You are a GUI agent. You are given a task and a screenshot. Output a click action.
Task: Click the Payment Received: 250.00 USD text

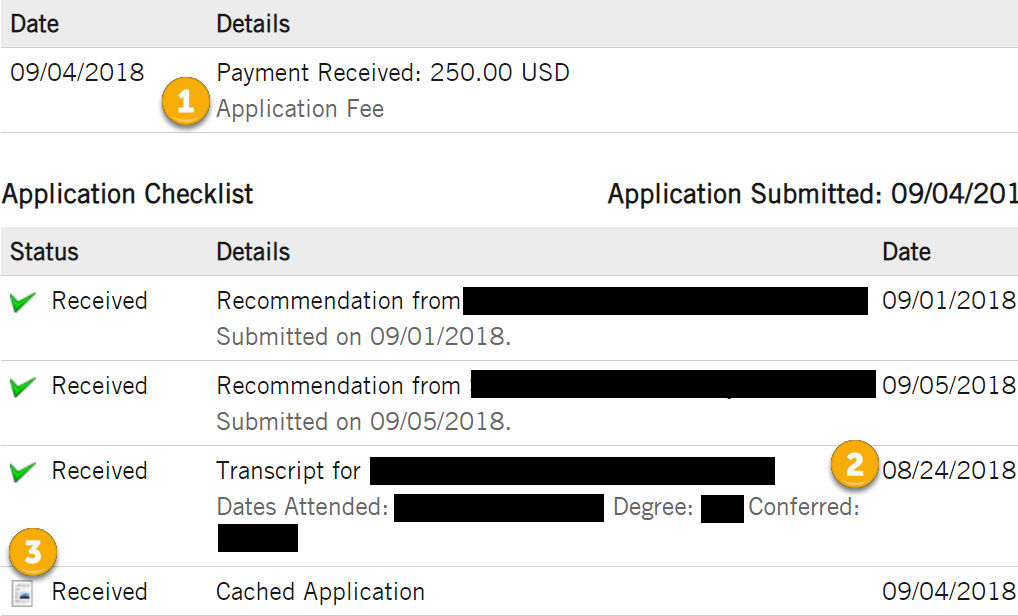[x=393, y=73]
